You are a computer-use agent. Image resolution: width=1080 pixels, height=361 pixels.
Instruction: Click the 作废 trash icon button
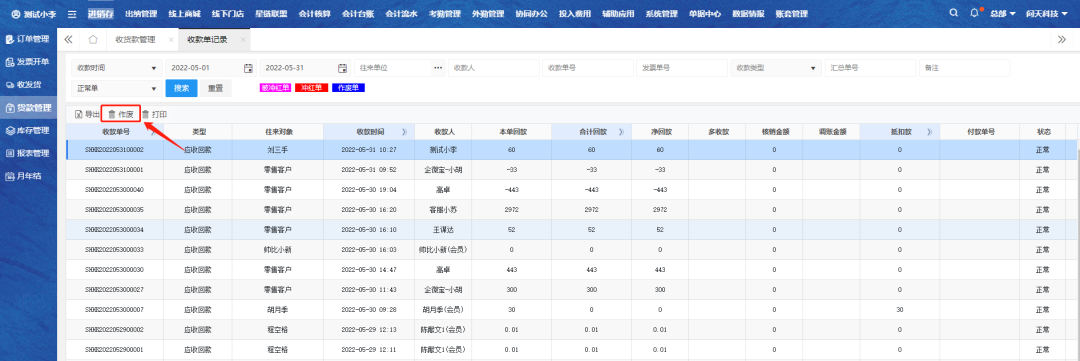(x=121, y=114)
